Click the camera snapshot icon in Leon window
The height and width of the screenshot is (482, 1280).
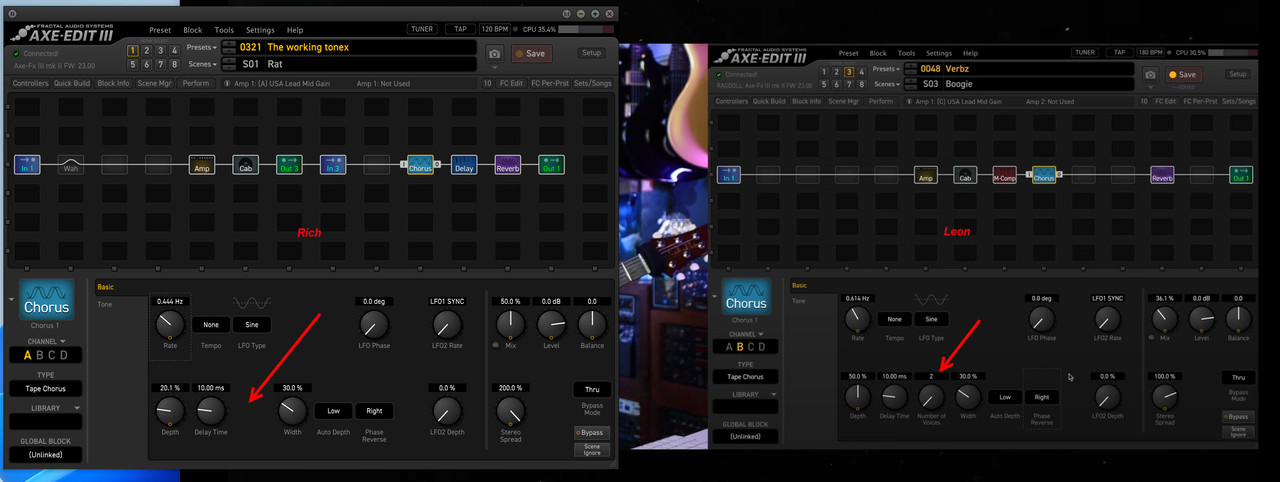1151,75
